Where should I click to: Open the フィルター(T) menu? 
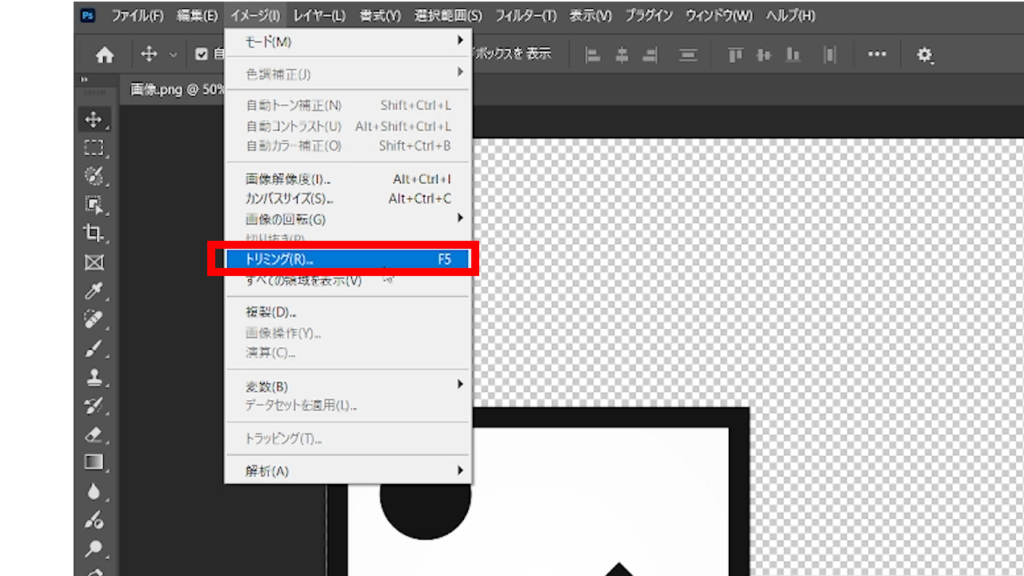pos(526,16)
